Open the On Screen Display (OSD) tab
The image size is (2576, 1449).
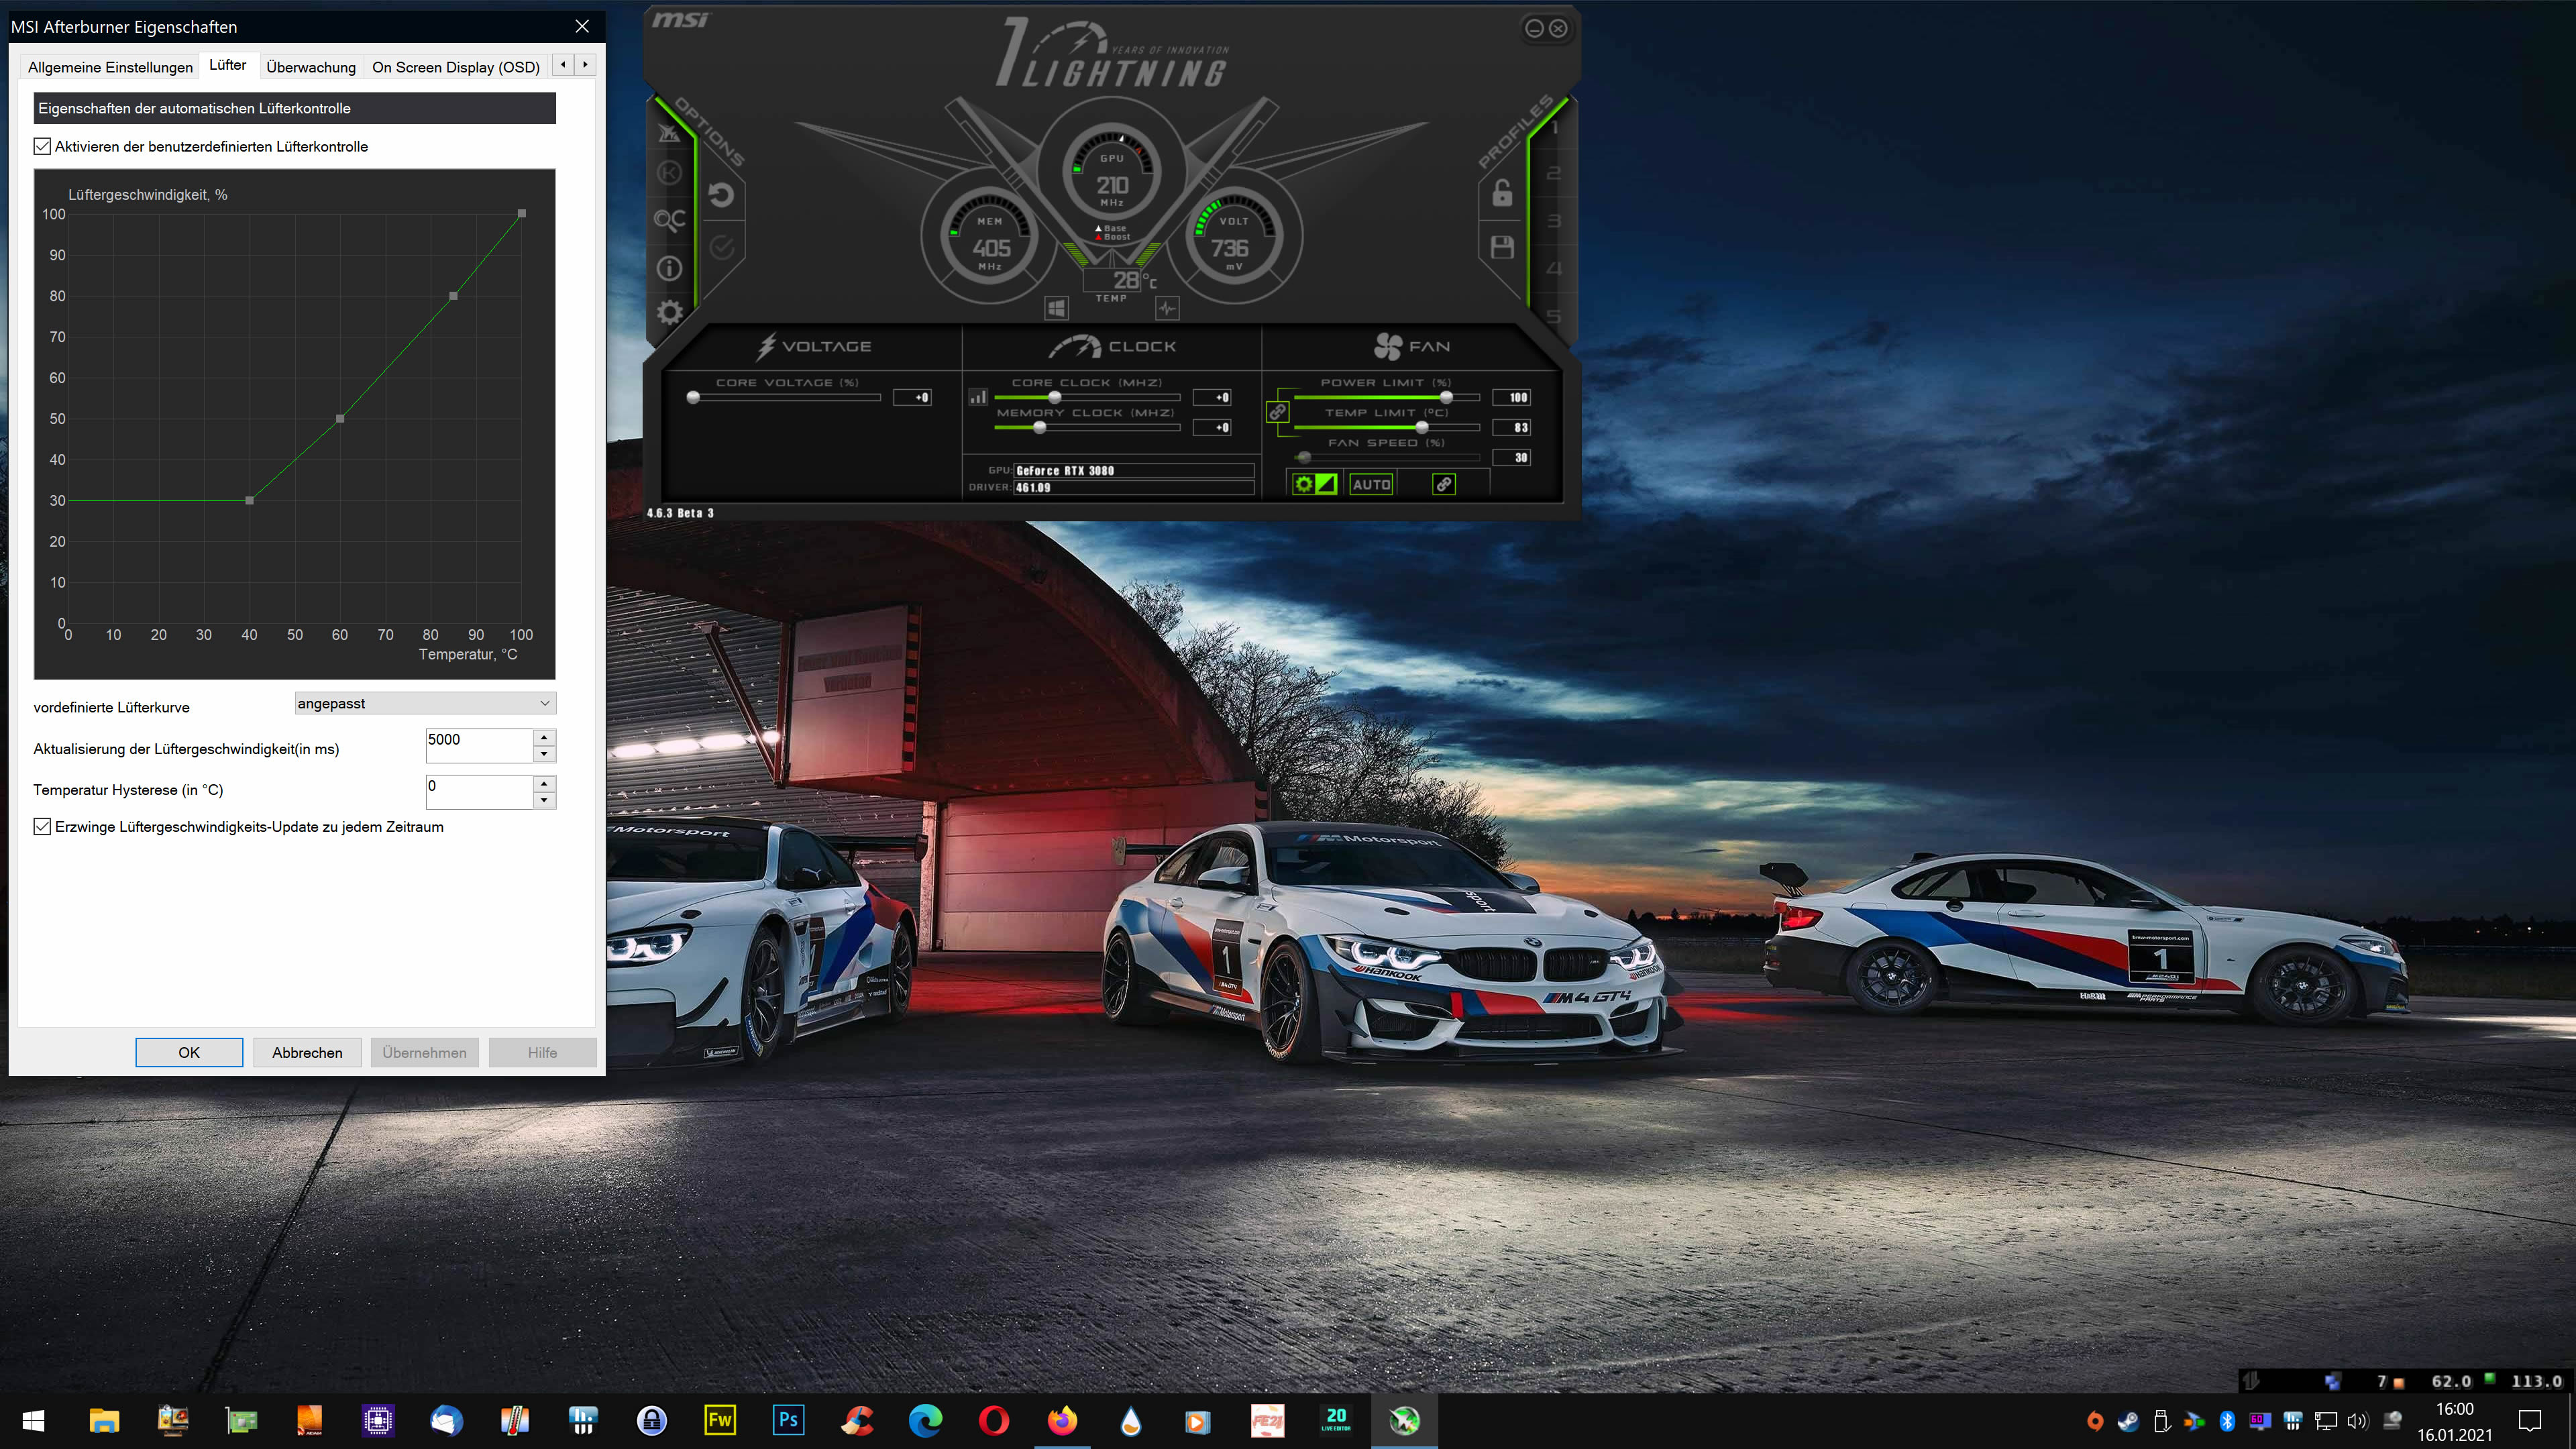point(456,66)
